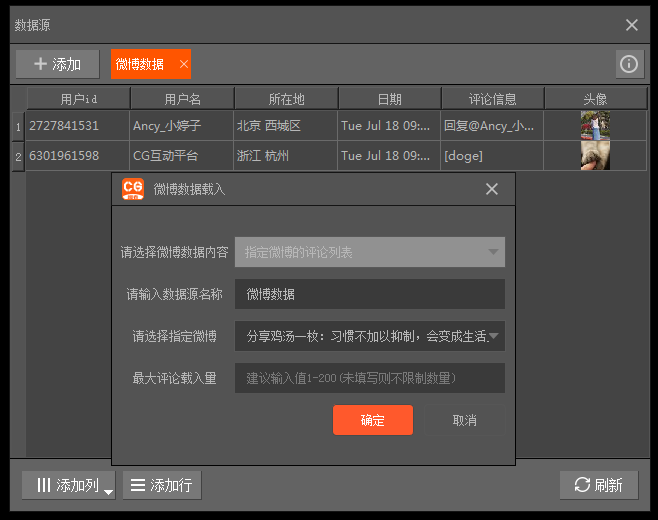Click the 所在地 column header
658x520 pixels.
[x=286, y=99]
